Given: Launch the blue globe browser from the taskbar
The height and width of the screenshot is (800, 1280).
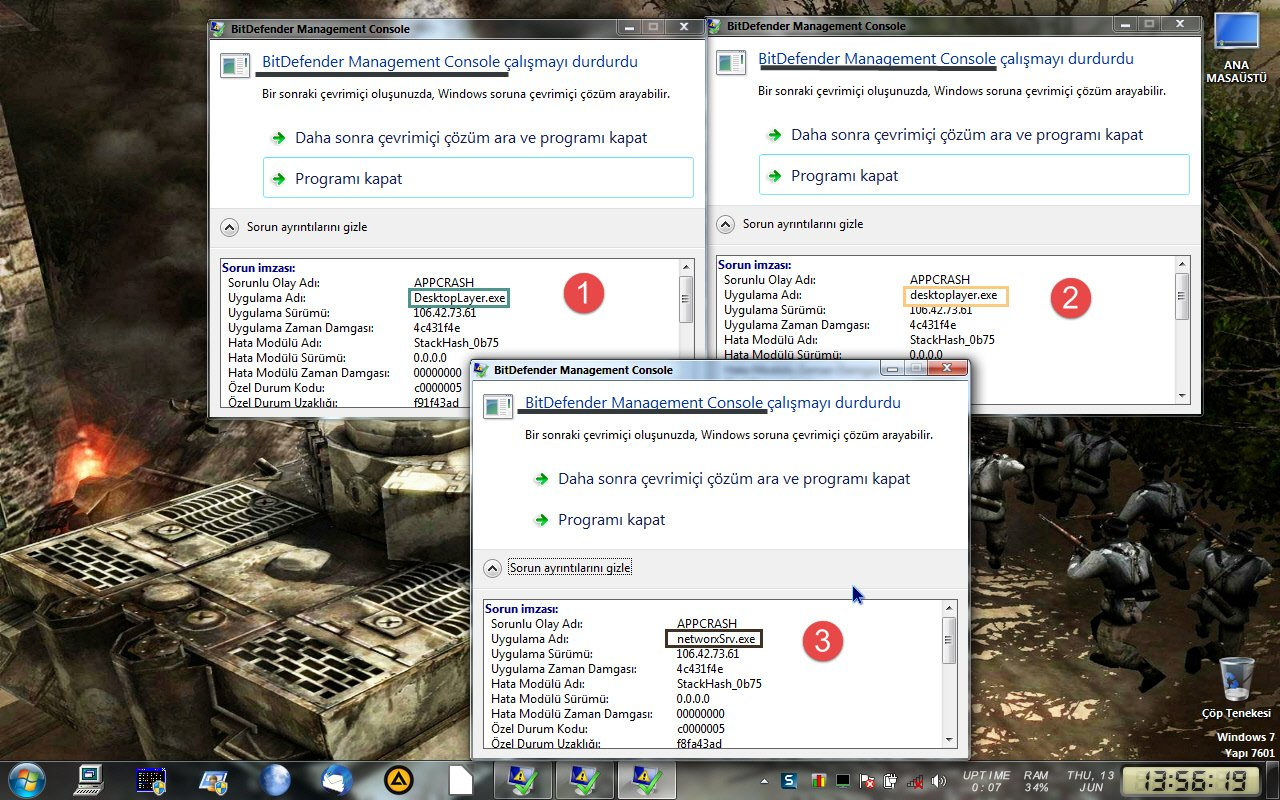Looking at the screenshot, I should 274,779.
